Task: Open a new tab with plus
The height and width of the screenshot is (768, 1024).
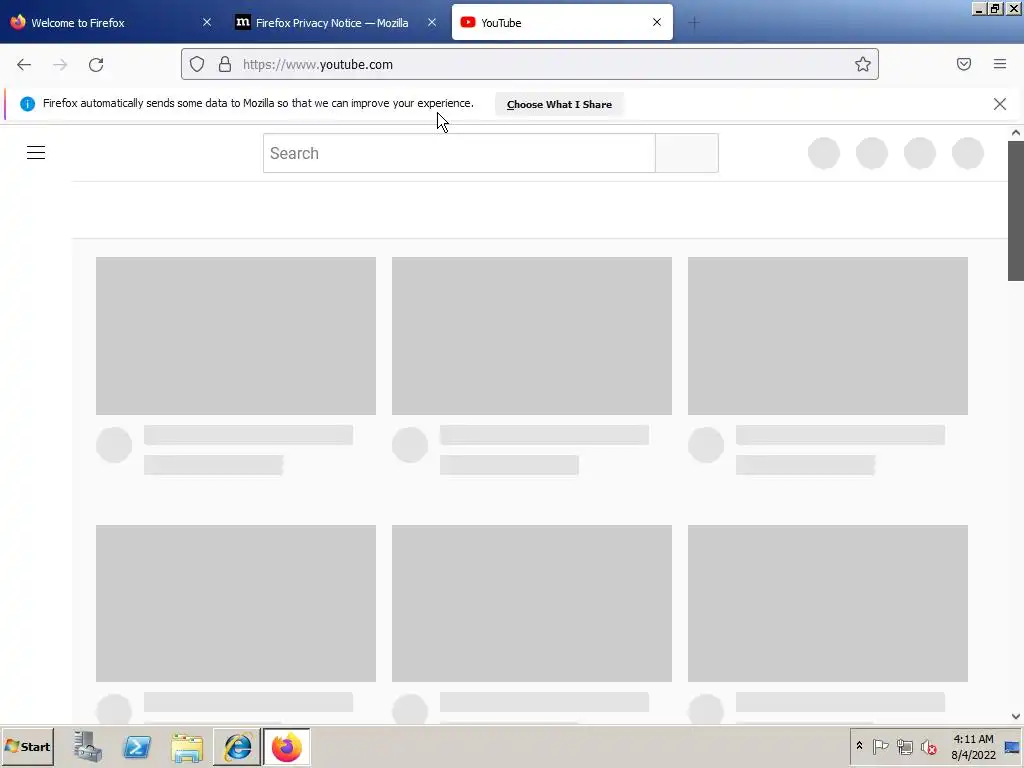Action: pos(694,23)
